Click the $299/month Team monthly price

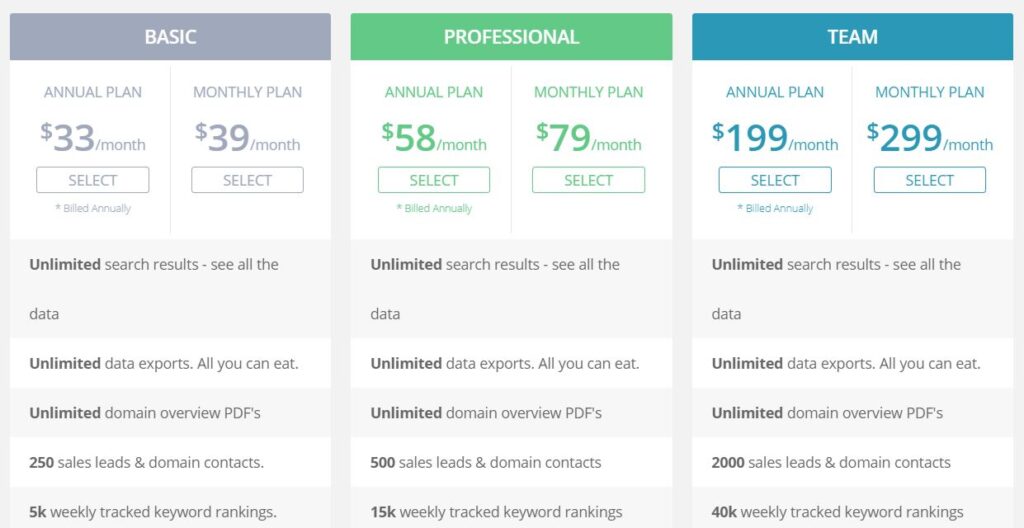929,138
